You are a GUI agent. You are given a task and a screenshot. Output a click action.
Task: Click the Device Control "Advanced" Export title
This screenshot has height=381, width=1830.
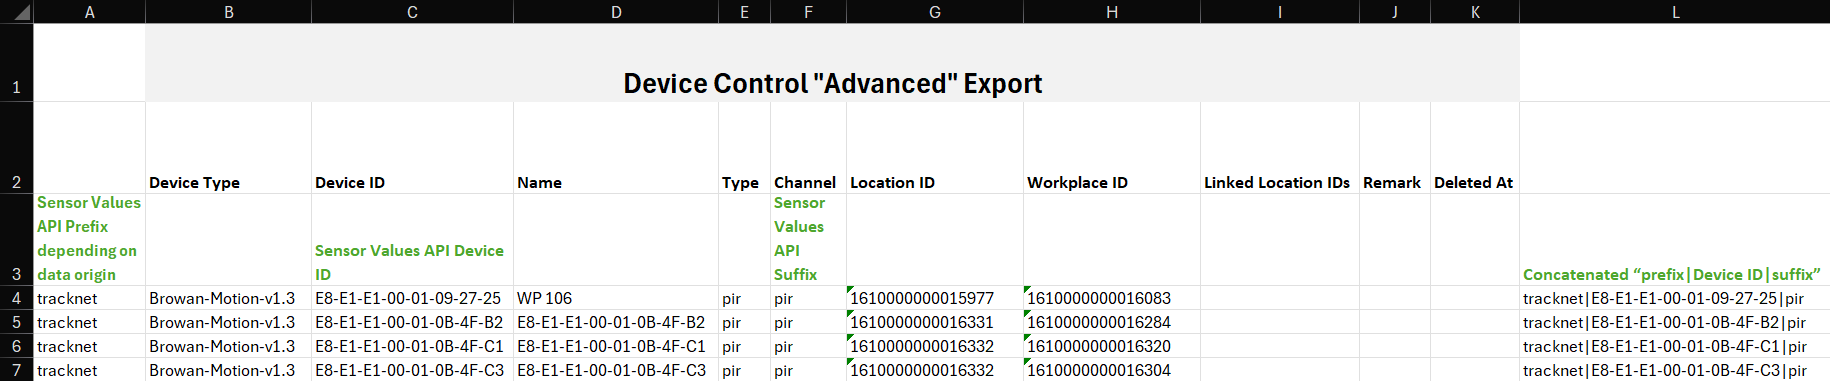point(833,83)
